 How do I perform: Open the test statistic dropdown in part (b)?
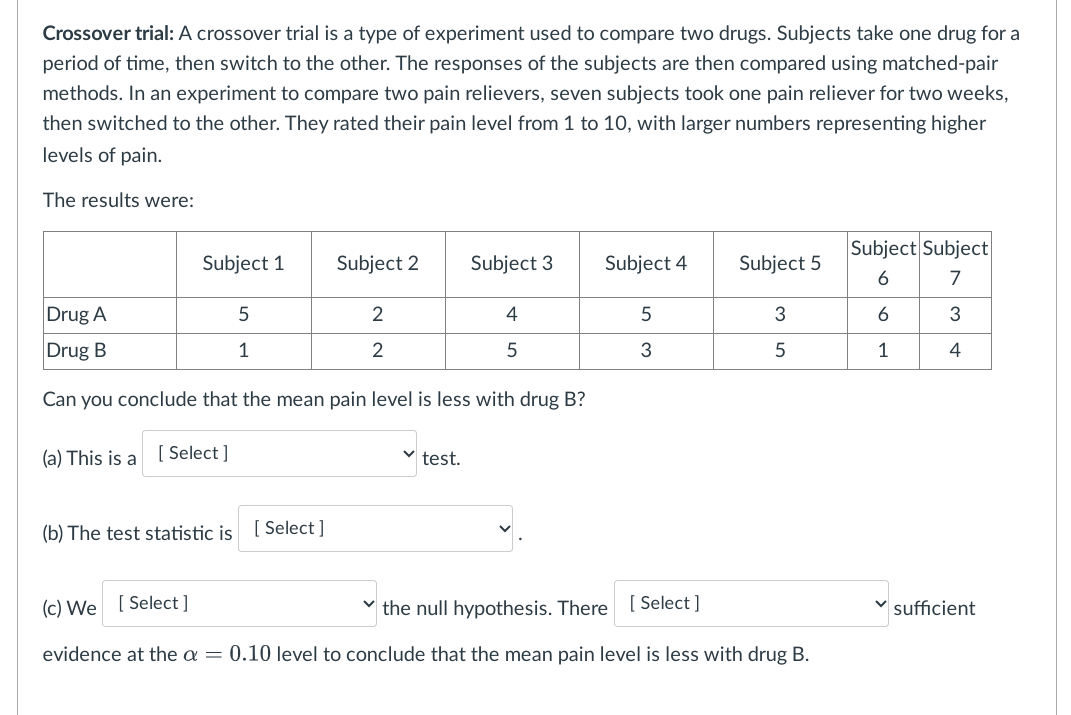(375, 528)
